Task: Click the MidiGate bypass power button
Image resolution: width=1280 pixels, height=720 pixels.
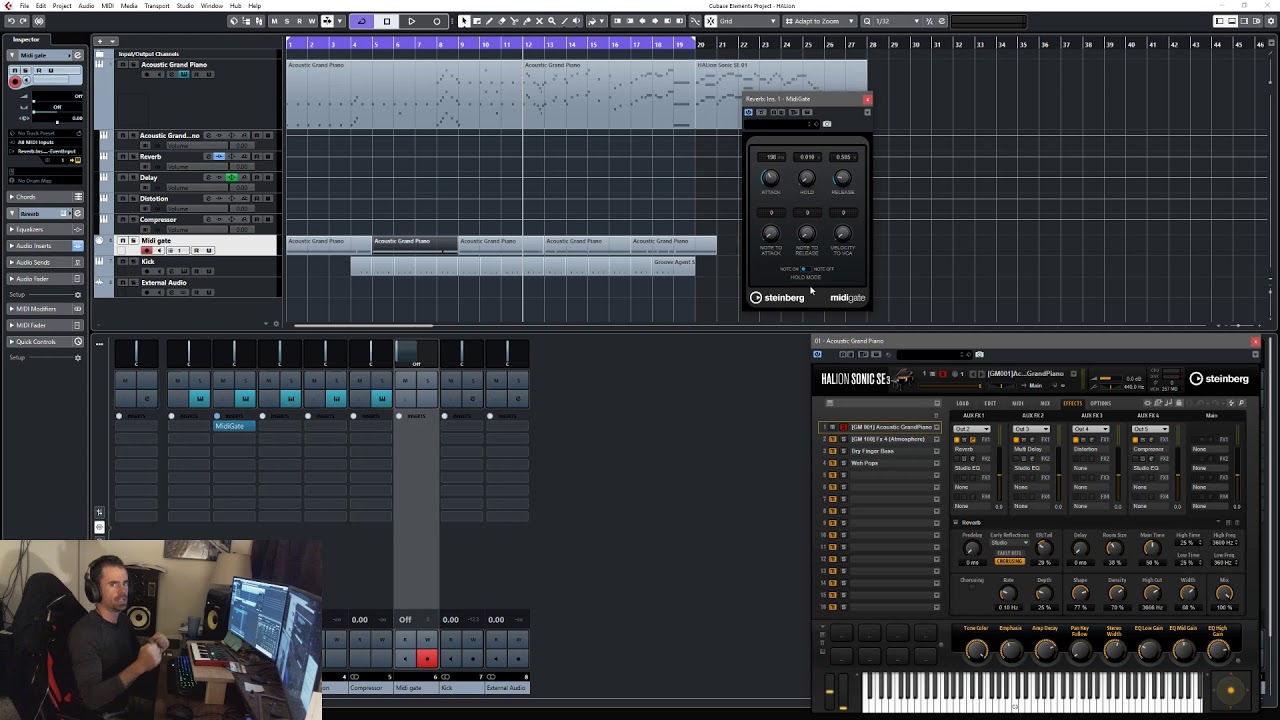Action: tap(748, 112)
